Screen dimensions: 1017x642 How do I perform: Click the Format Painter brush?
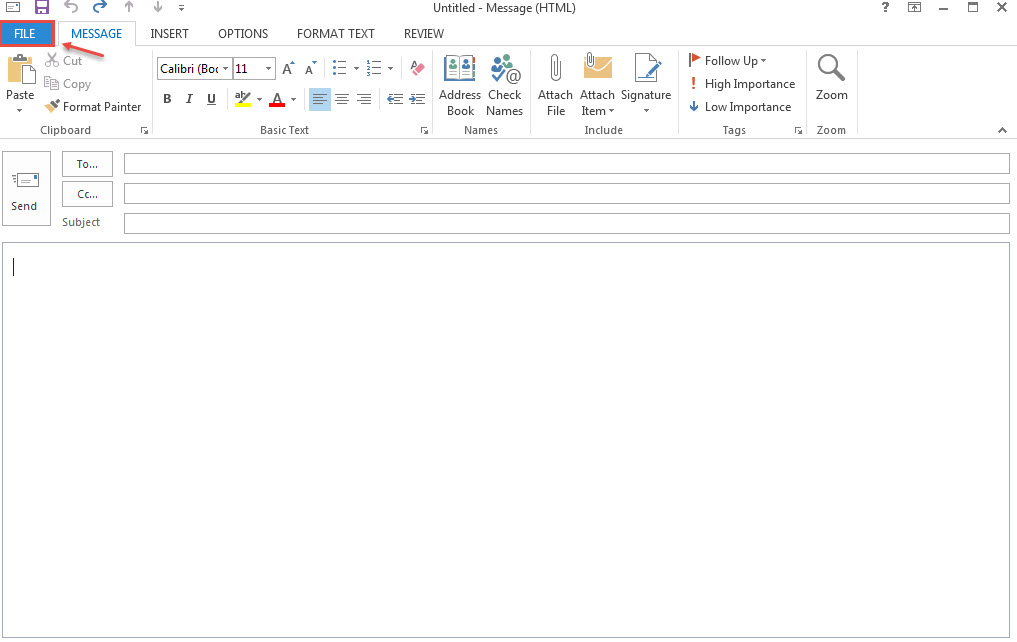click(93, 107)
